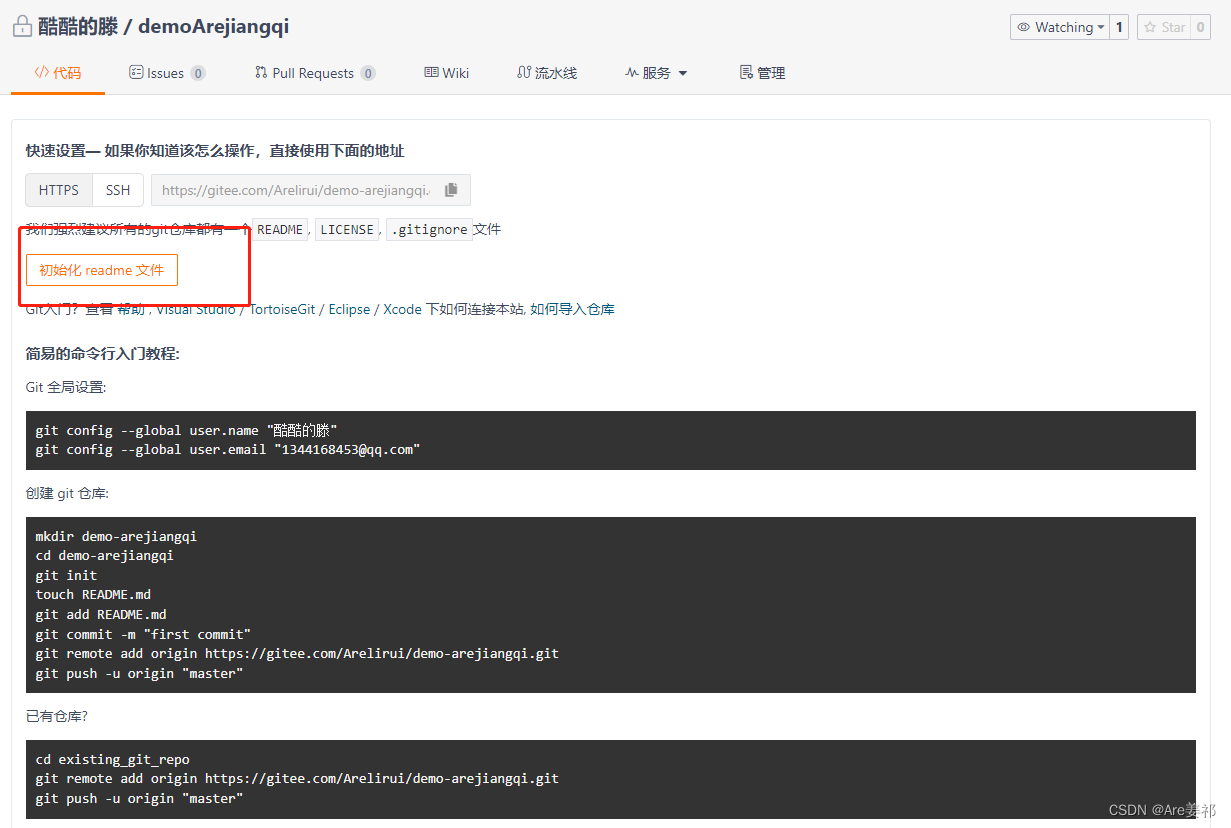The height and width of the screenshot is (828, 1231).
Task: Click the 流水线 pipeline icon
Action: [x=523, y=72]
